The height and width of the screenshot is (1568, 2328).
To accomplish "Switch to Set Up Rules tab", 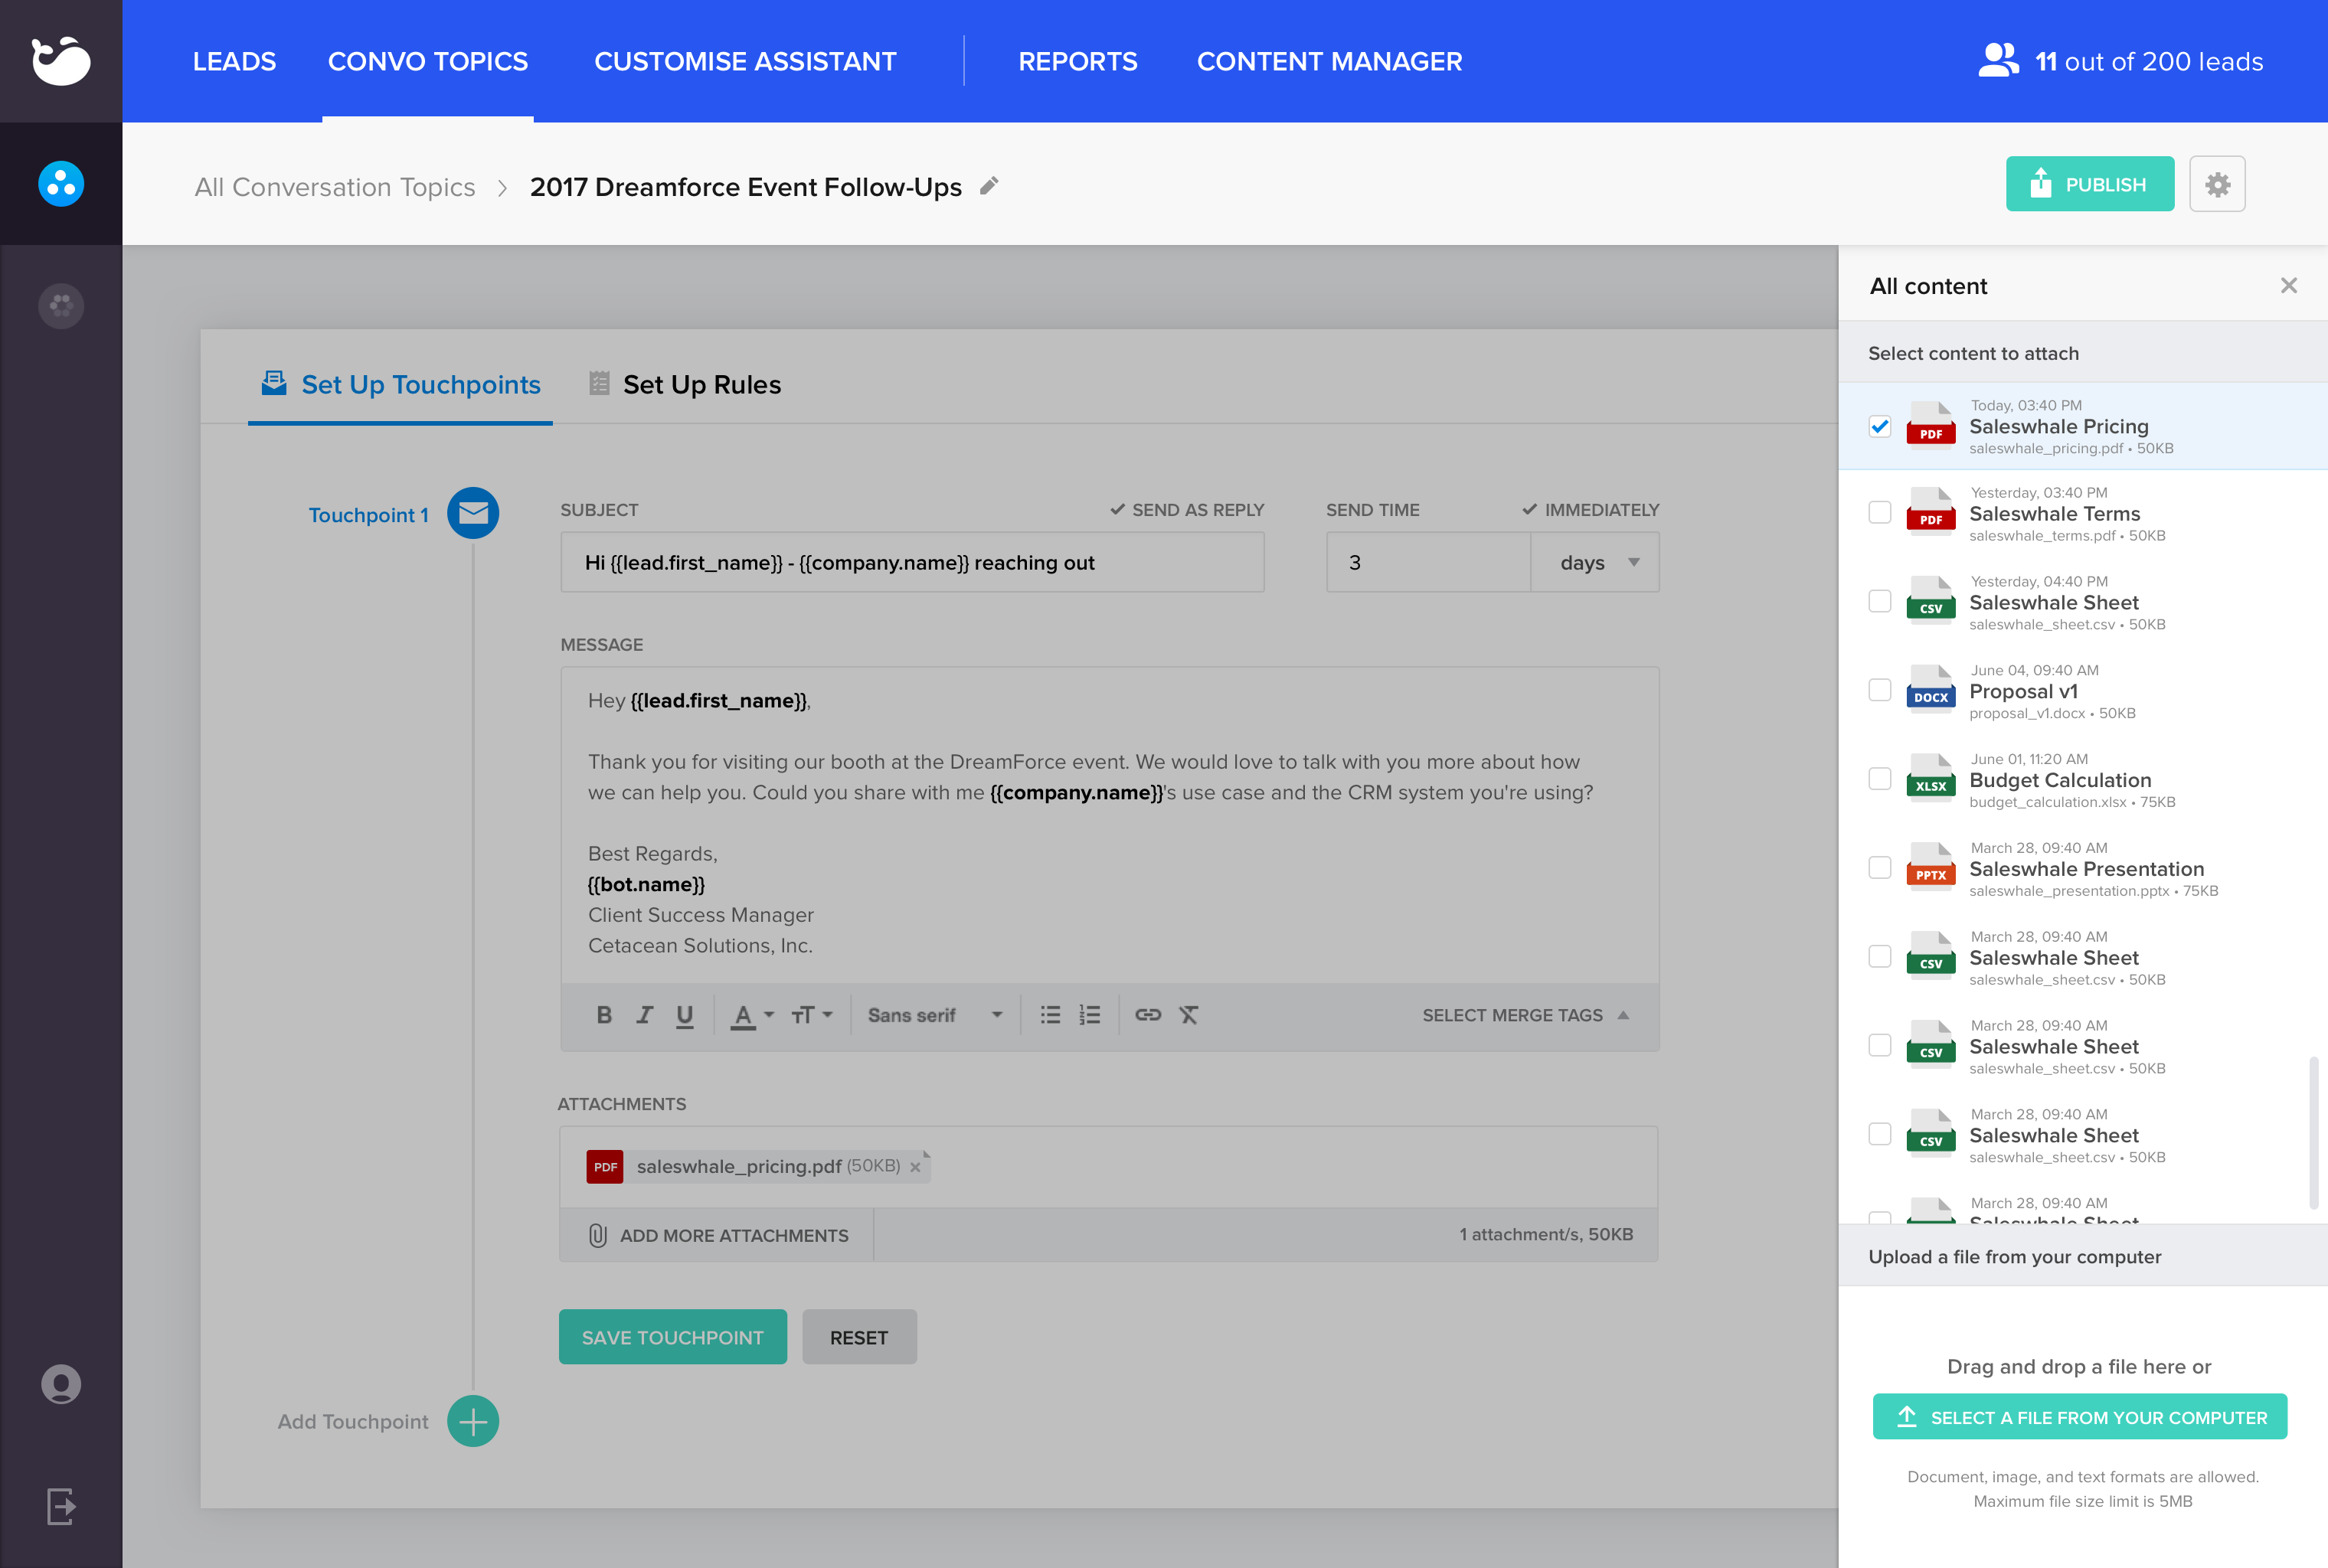I will click(x=686, y=384).
